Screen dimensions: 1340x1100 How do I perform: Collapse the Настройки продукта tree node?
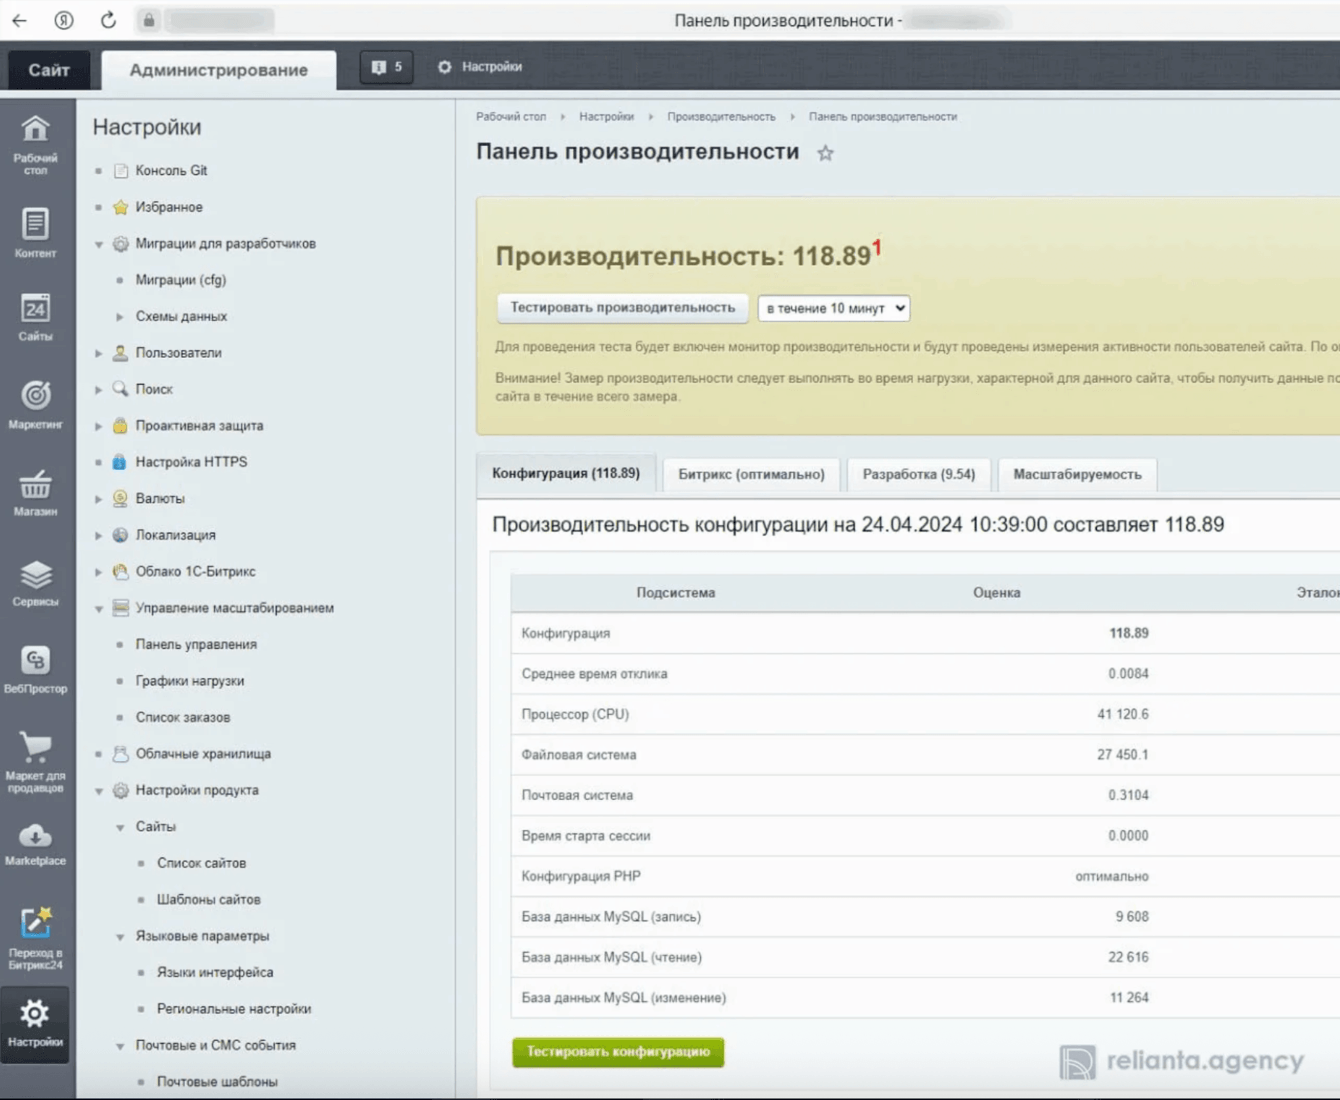tap(99, 791)
